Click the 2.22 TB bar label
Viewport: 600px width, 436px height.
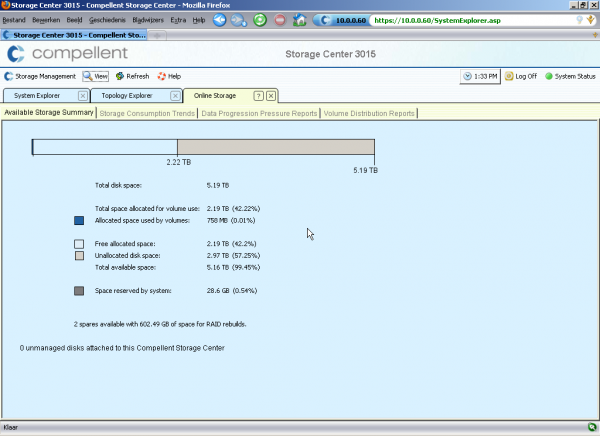[x=179, y=162]
